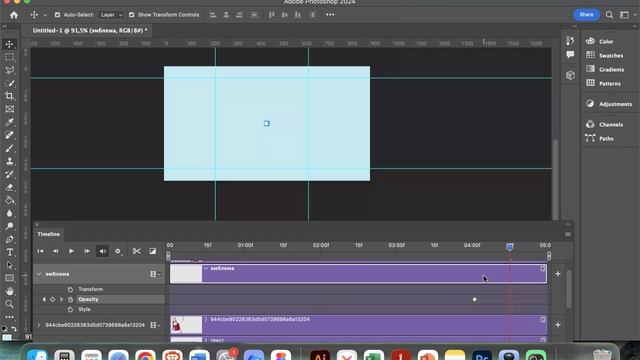The height and width of the screenshot is (360, 640).
Task: Open Timeline playback settings gear
Action: (118, 251)
